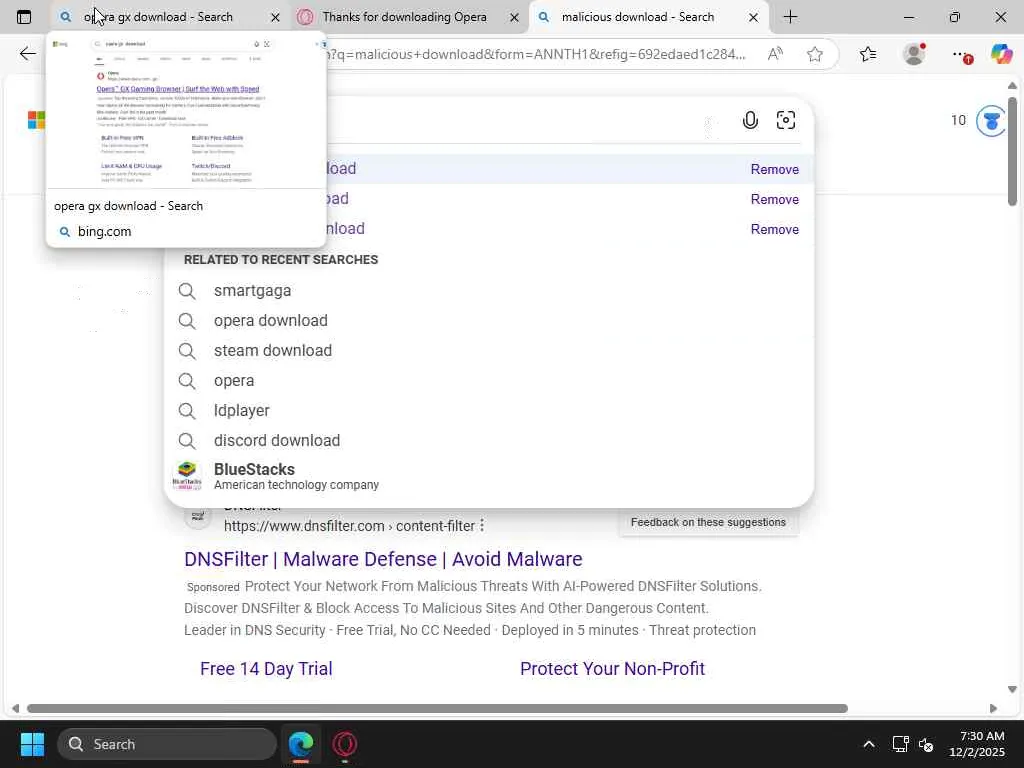Image resolution: width=1024 pixels, height=768 pixels.
Task: Open visual search camera icon
Action: coord(786,120)
